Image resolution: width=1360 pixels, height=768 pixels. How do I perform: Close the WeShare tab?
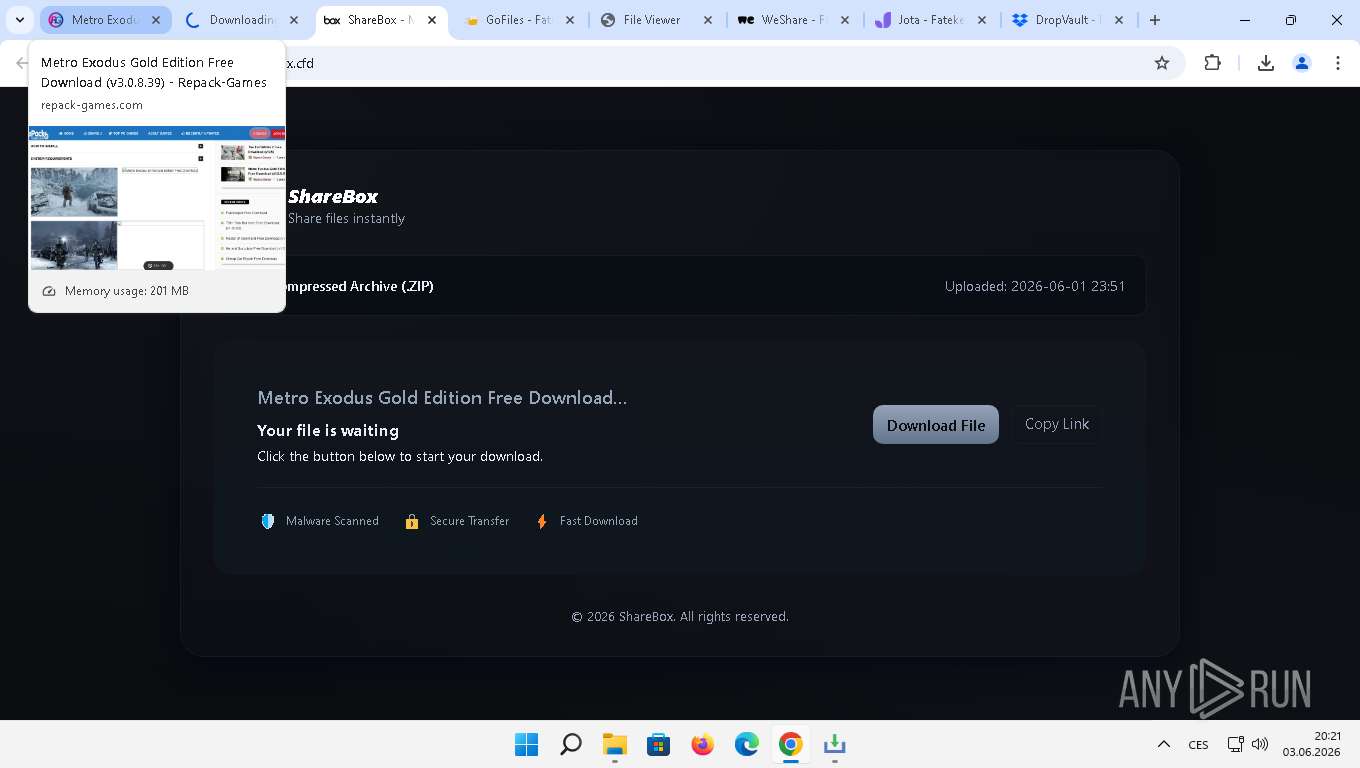pos(846,20)
